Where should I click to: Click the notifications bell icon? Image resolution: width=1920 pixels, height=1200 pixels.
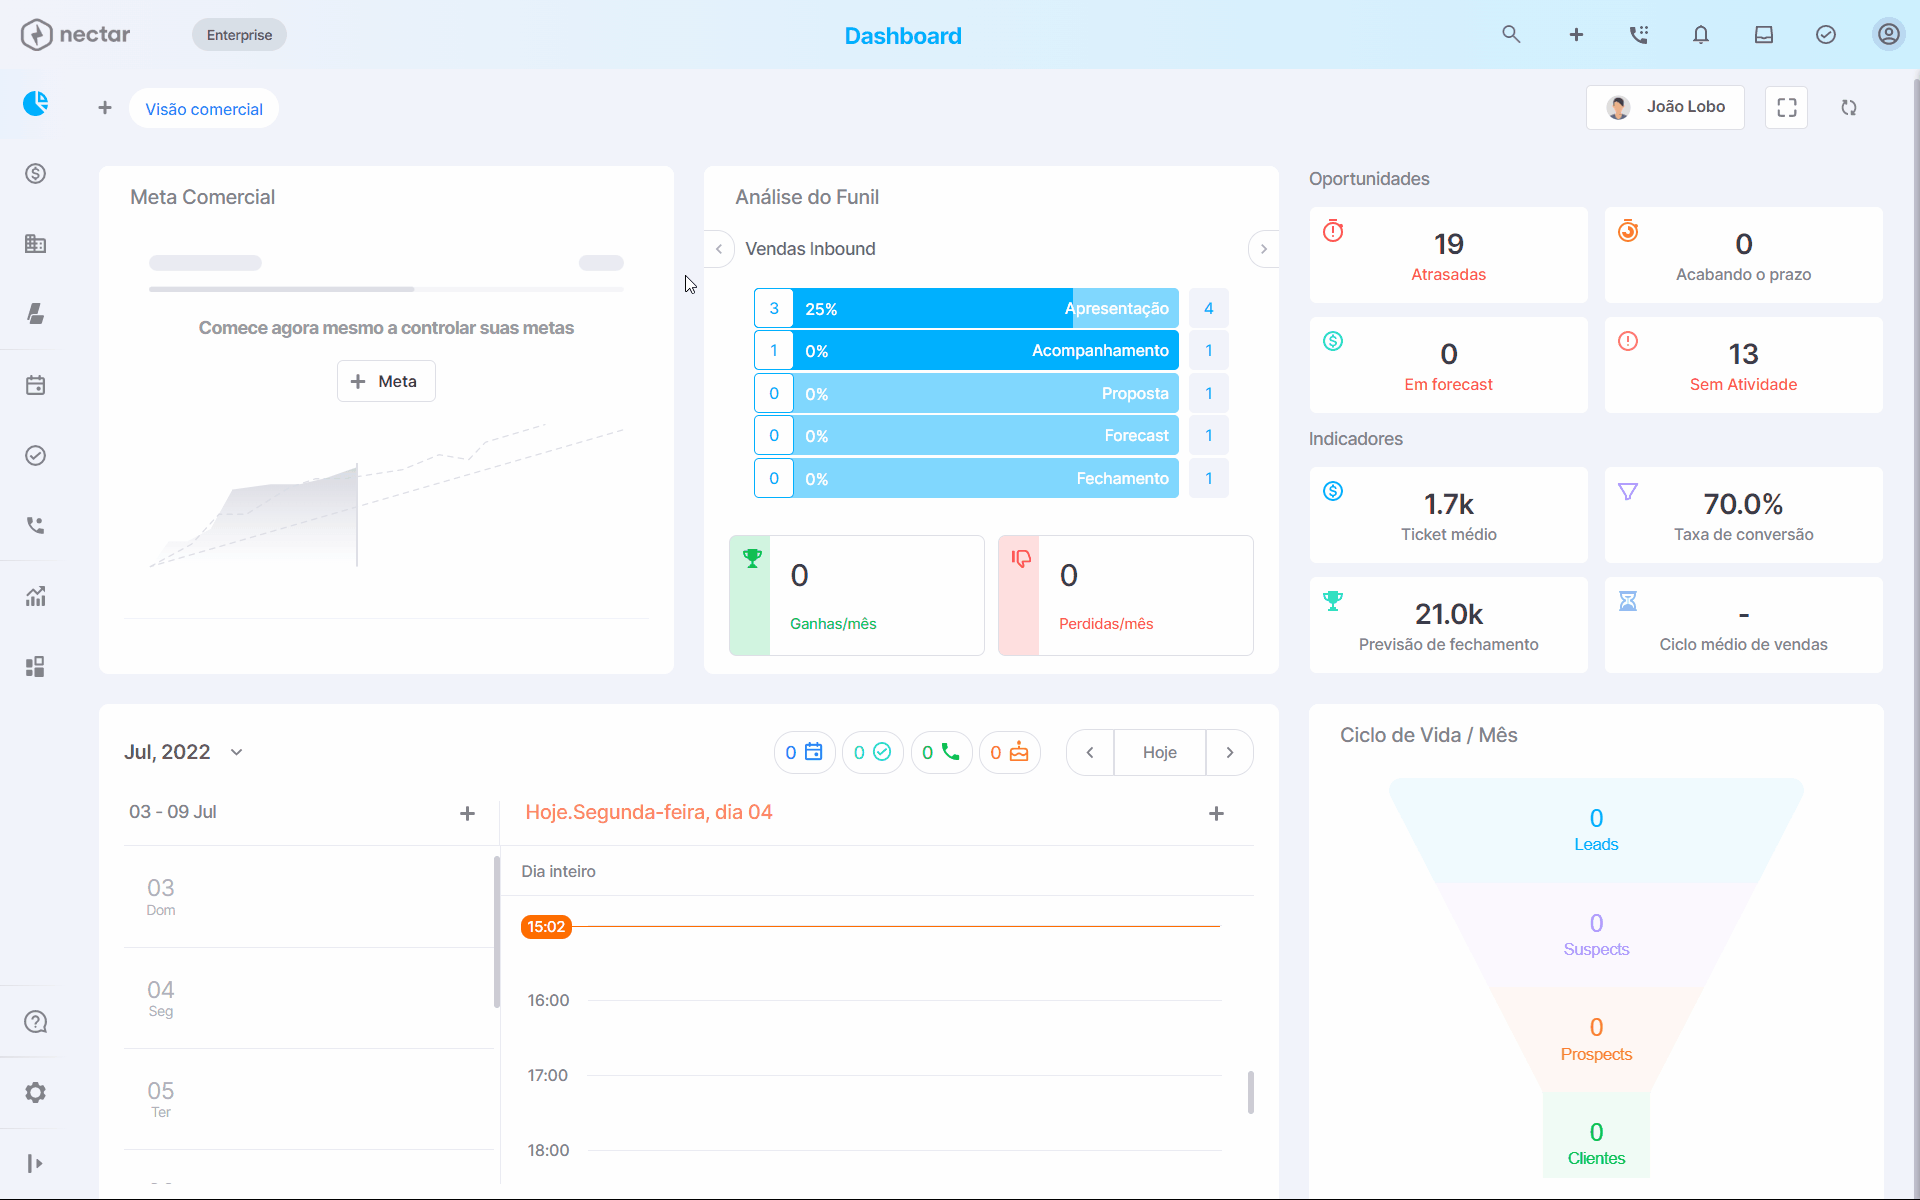(1700, 35)
